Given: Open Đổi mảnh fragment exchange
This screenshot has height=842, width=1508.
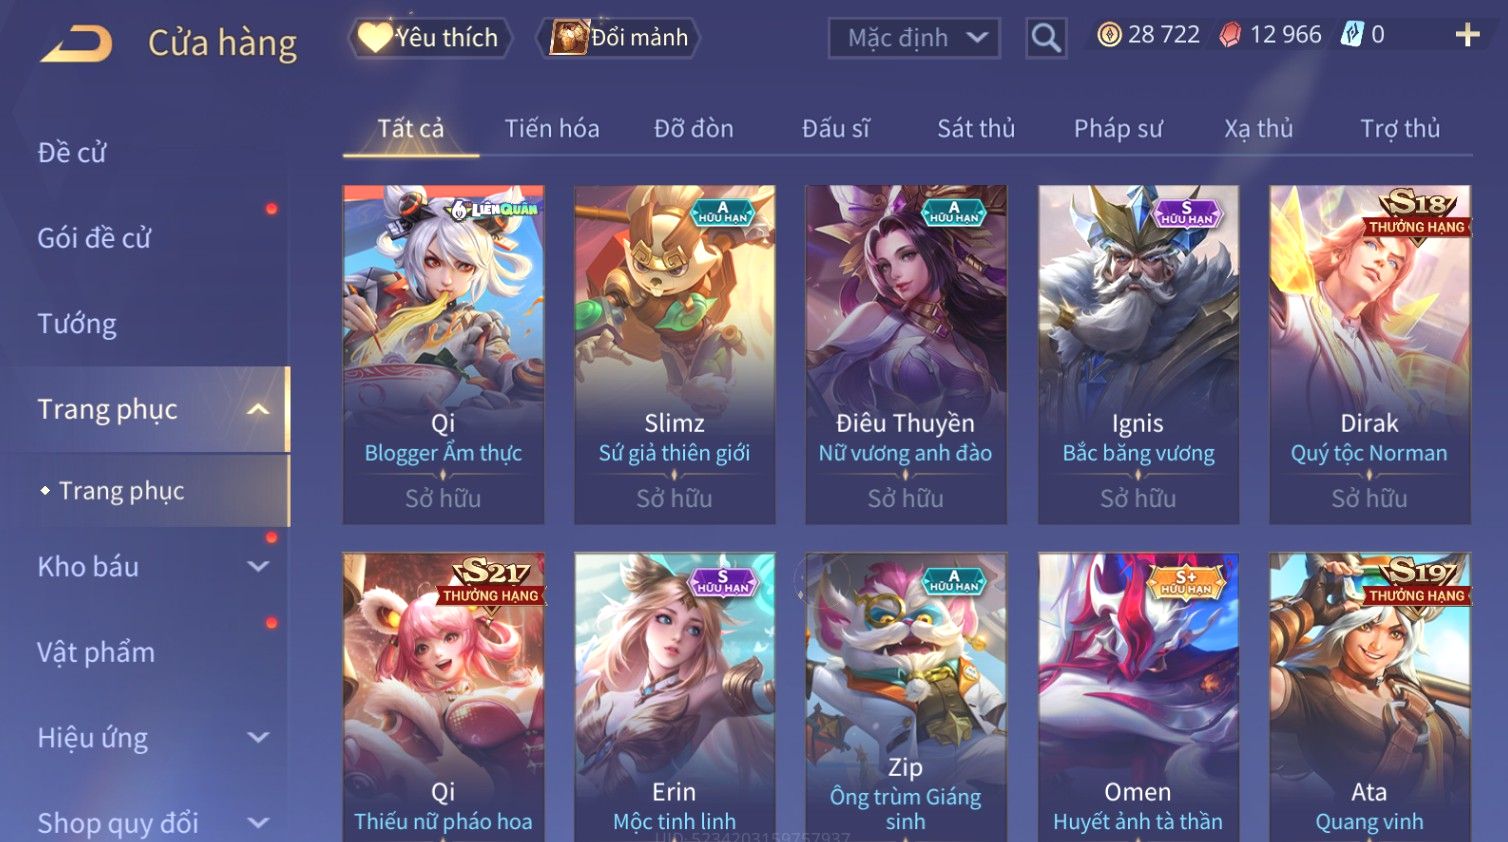Looking at the screenshot, I should coord(618,38).
